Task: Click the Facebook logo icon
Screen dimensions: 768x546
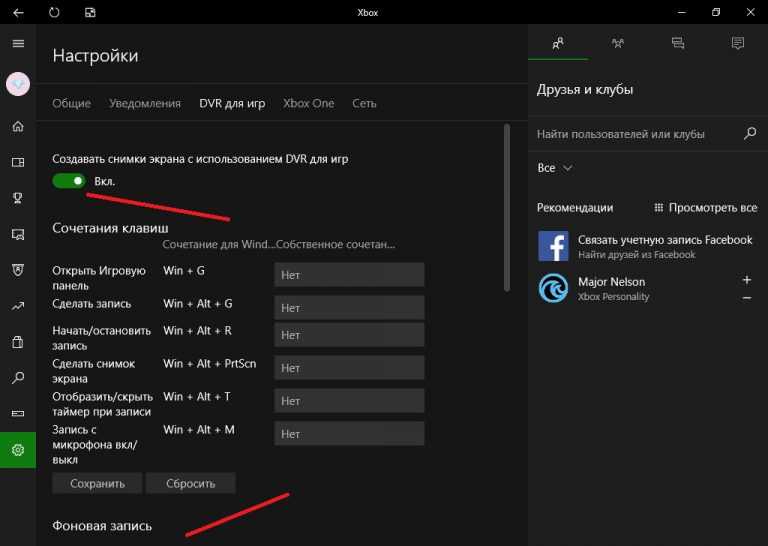Action: pos(553,246)
